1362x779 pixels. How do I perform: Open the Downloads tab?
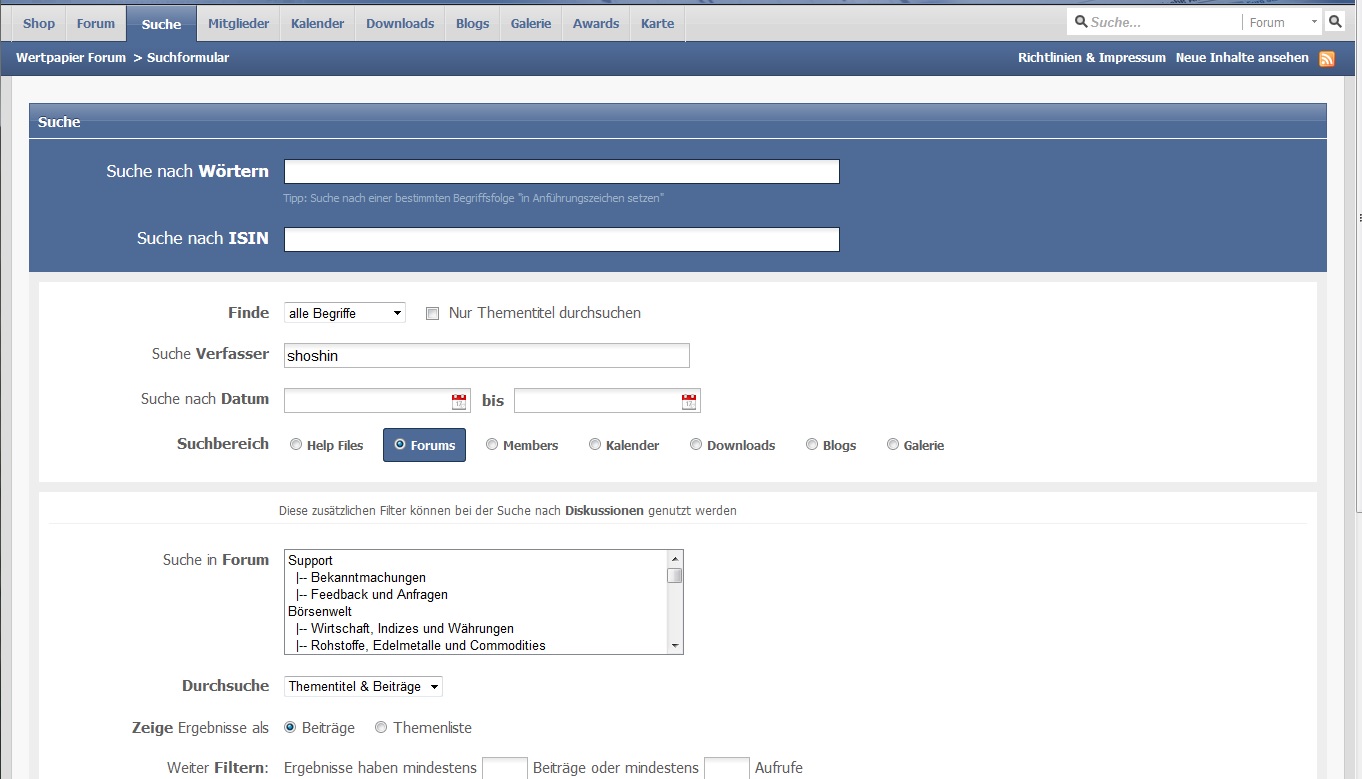coord(400,23)
